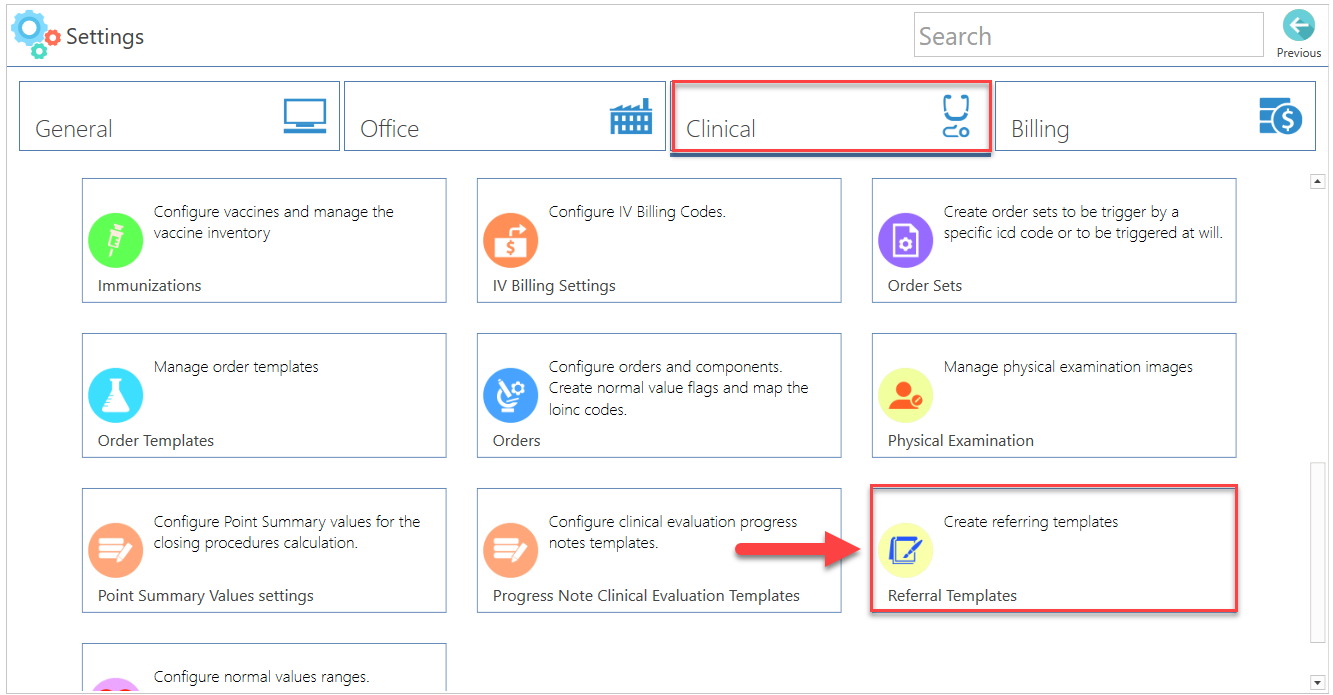Click the Referral Templates notepad icon
This screenshot has width=1333, height=695.
[906, 550]
